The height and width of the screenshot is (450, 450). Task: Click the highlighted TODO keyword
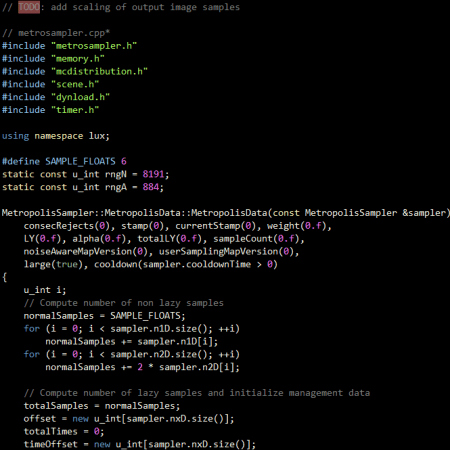tap(29, 7)
